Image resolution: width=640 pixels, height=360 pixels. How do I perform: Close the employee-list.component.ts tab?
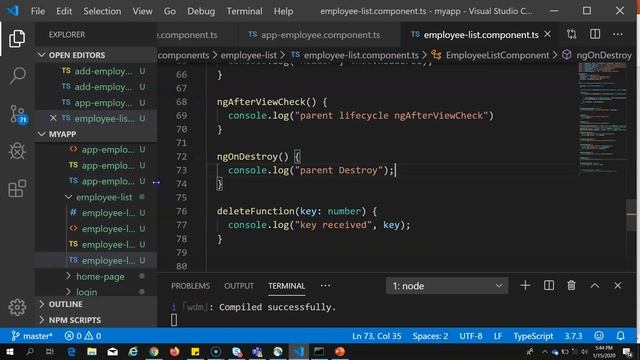point(548,34)
